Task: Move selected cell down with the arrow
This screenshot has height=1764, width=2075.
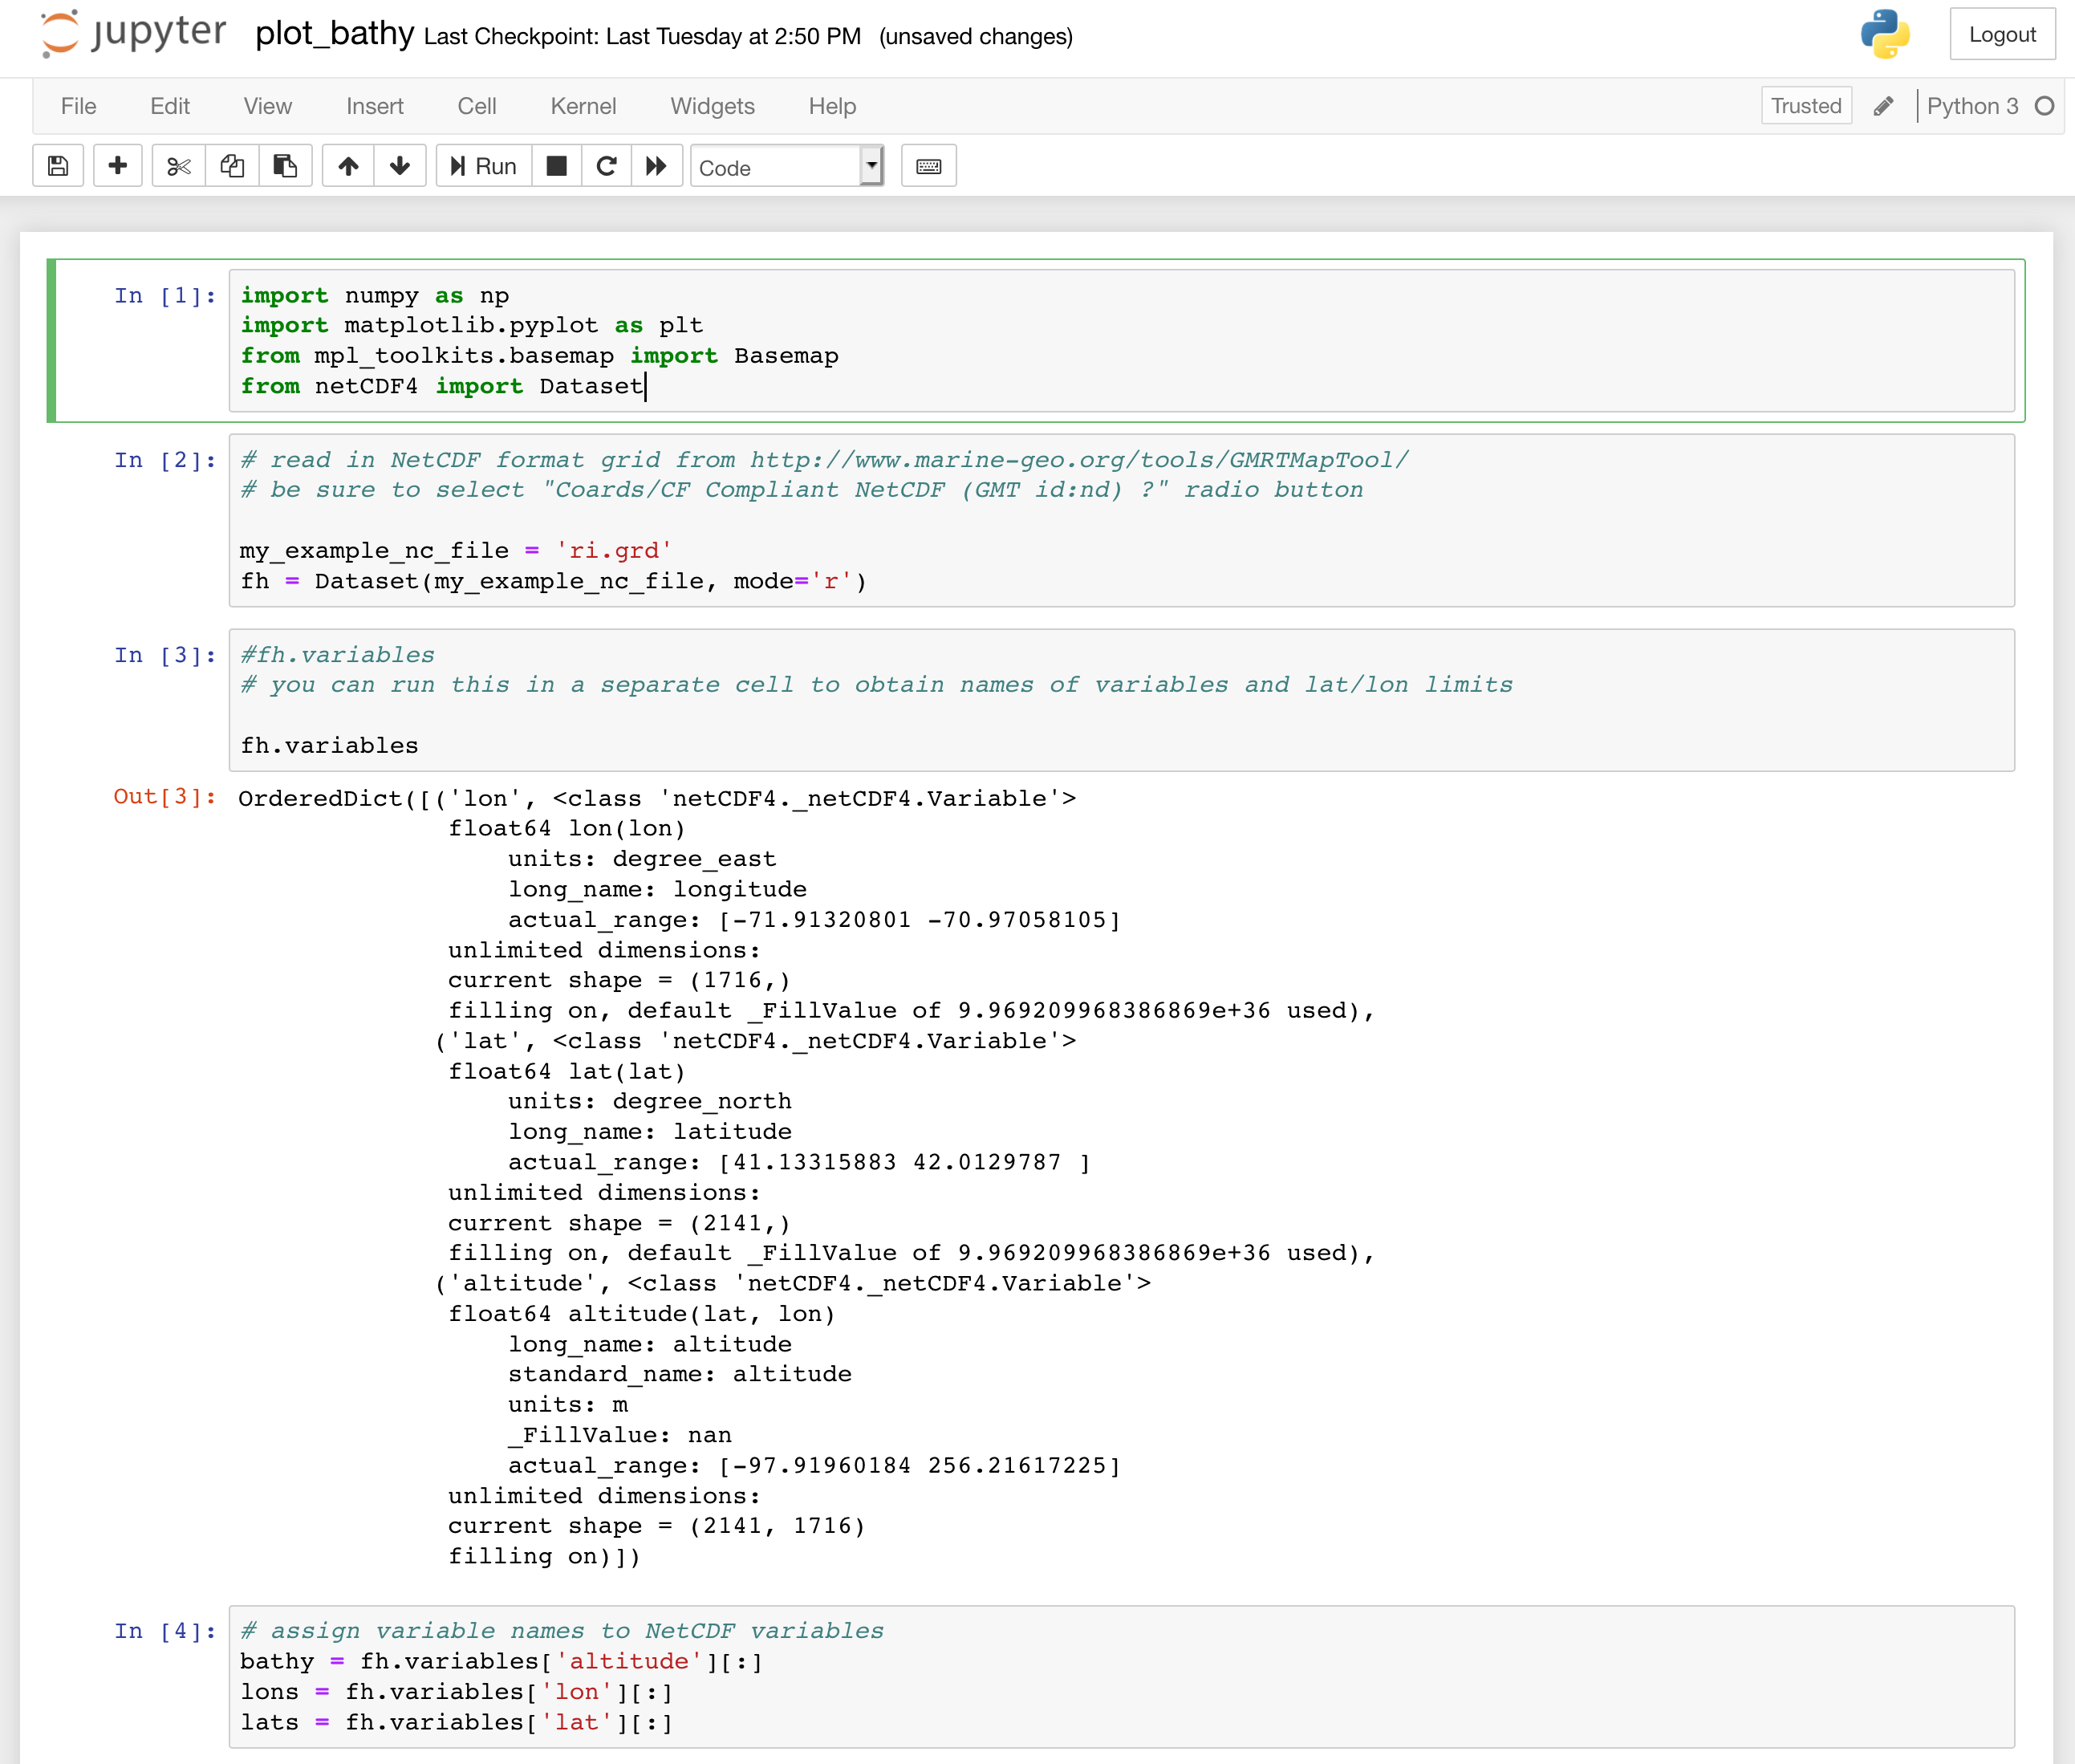Action: tap(400, 166)
